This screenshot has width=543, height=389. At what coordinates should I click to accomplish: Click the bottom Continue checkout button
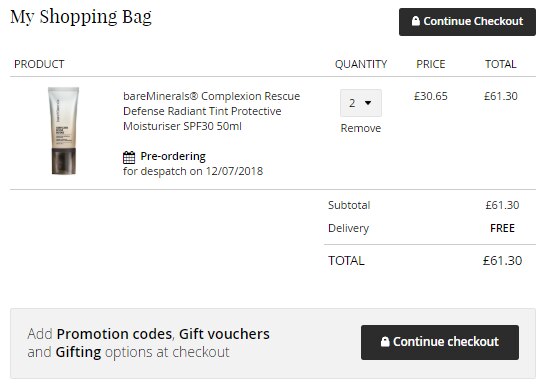click(x=440, y=342)
